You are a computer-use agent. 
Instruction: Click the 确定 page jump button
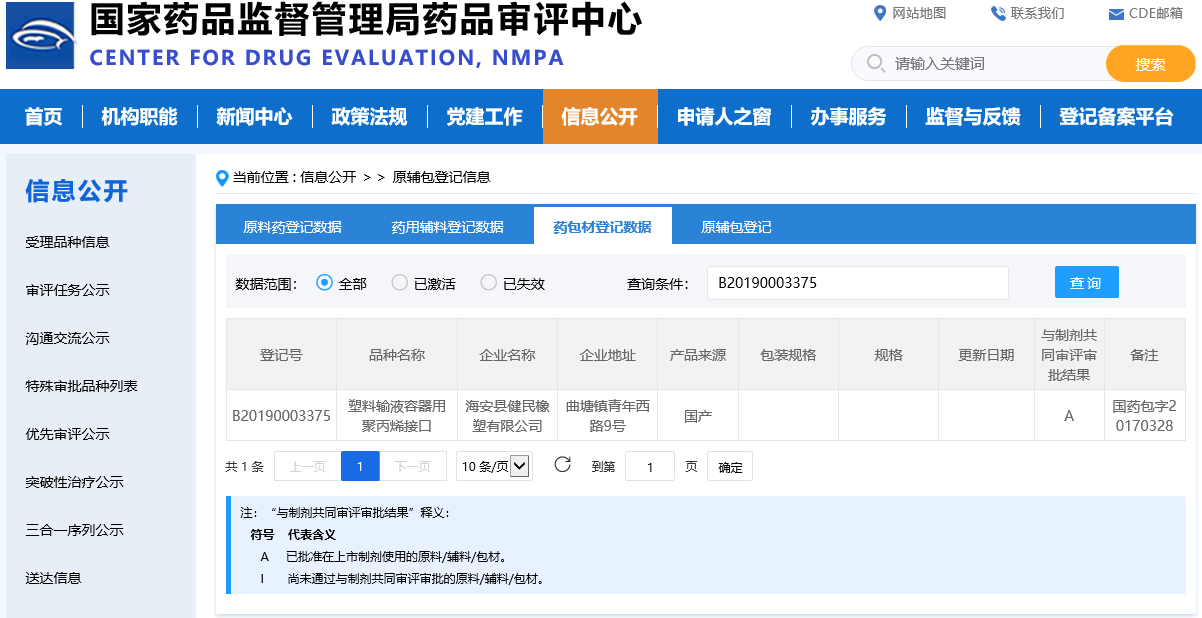[x=730, y=467]
